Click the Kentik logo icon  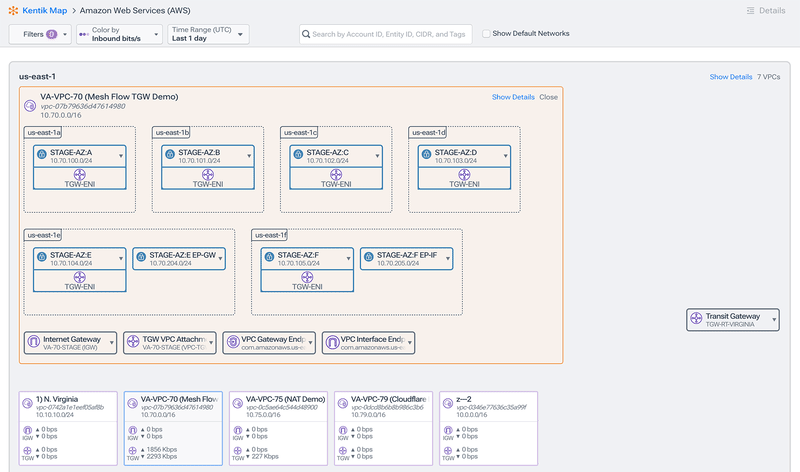(x=13, y=10)
